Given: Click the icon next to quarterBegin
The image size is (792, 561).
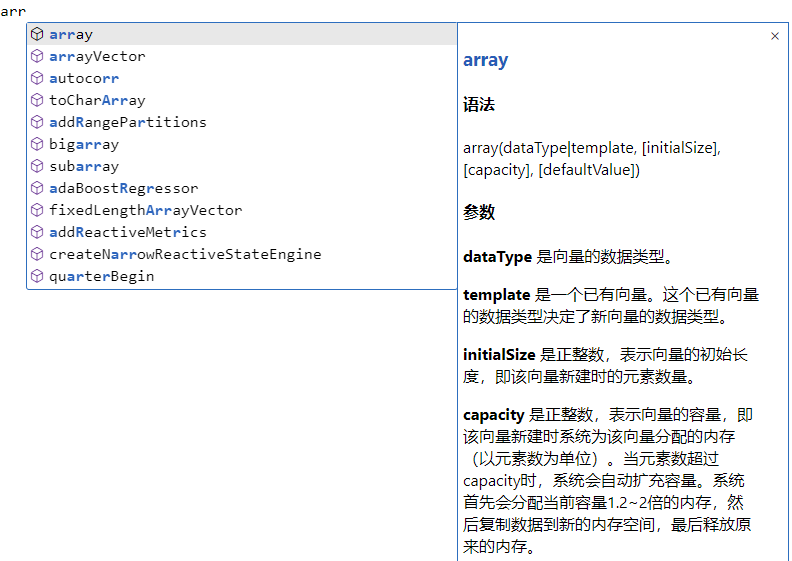Looking at the screenshot, I should tap(37, 276).
